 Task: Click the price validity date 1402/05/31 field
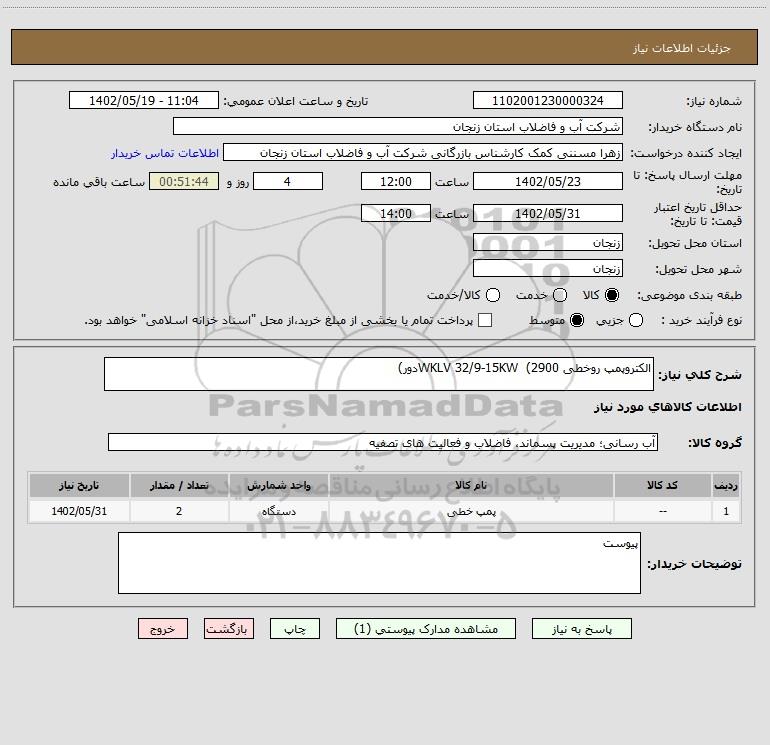click(548, 214)
